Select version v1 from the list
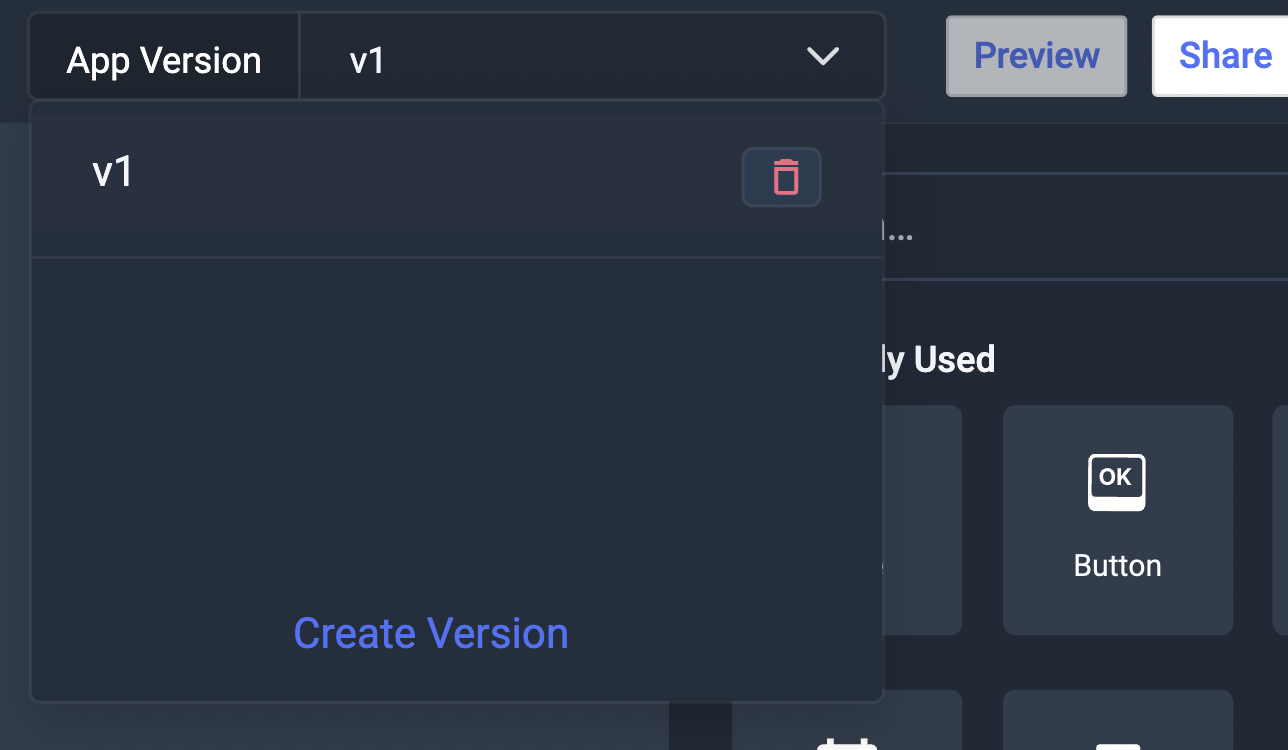This screenshot has height=750, width=1288. (112, 170)
